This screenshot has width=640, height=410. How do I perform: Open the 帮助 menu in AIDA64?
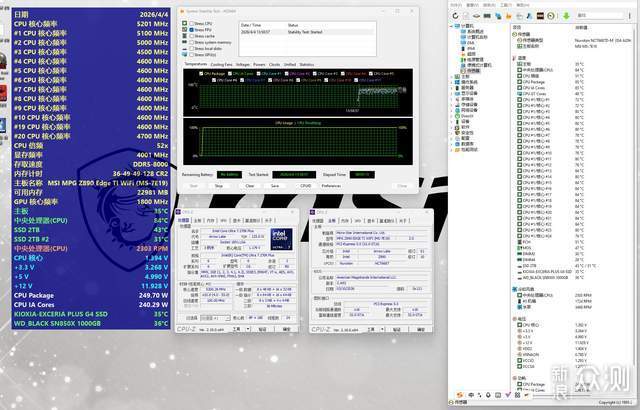(522, 5)
